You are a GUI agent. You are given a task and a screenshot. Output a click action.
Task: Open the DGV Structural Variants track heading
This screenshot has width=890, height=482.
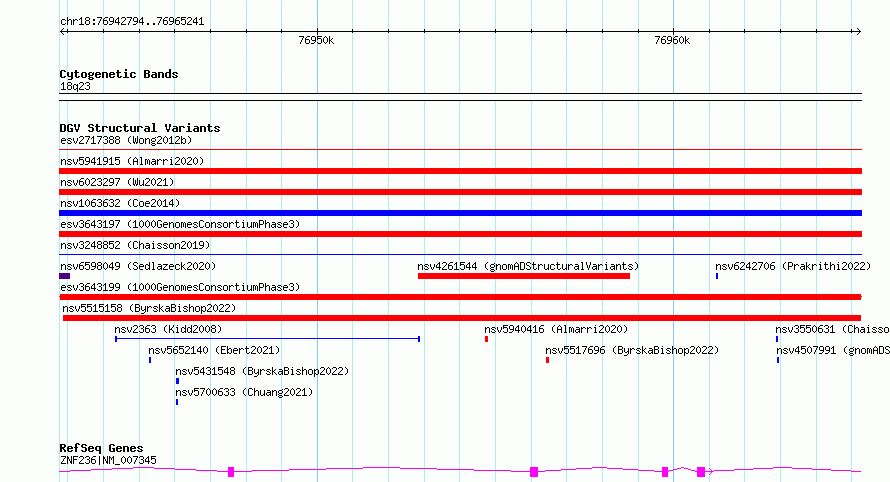[140, 128]
